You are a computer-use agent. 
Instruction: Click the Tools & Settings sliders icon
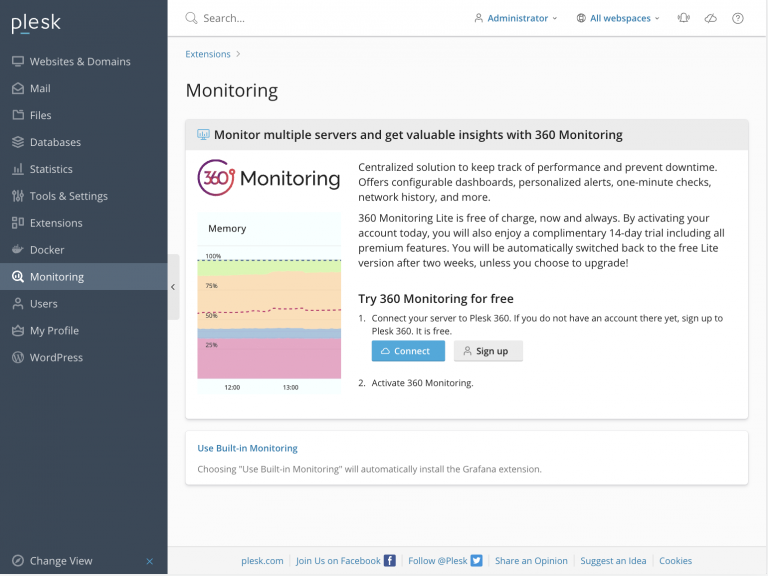click(x=18, y=196)
